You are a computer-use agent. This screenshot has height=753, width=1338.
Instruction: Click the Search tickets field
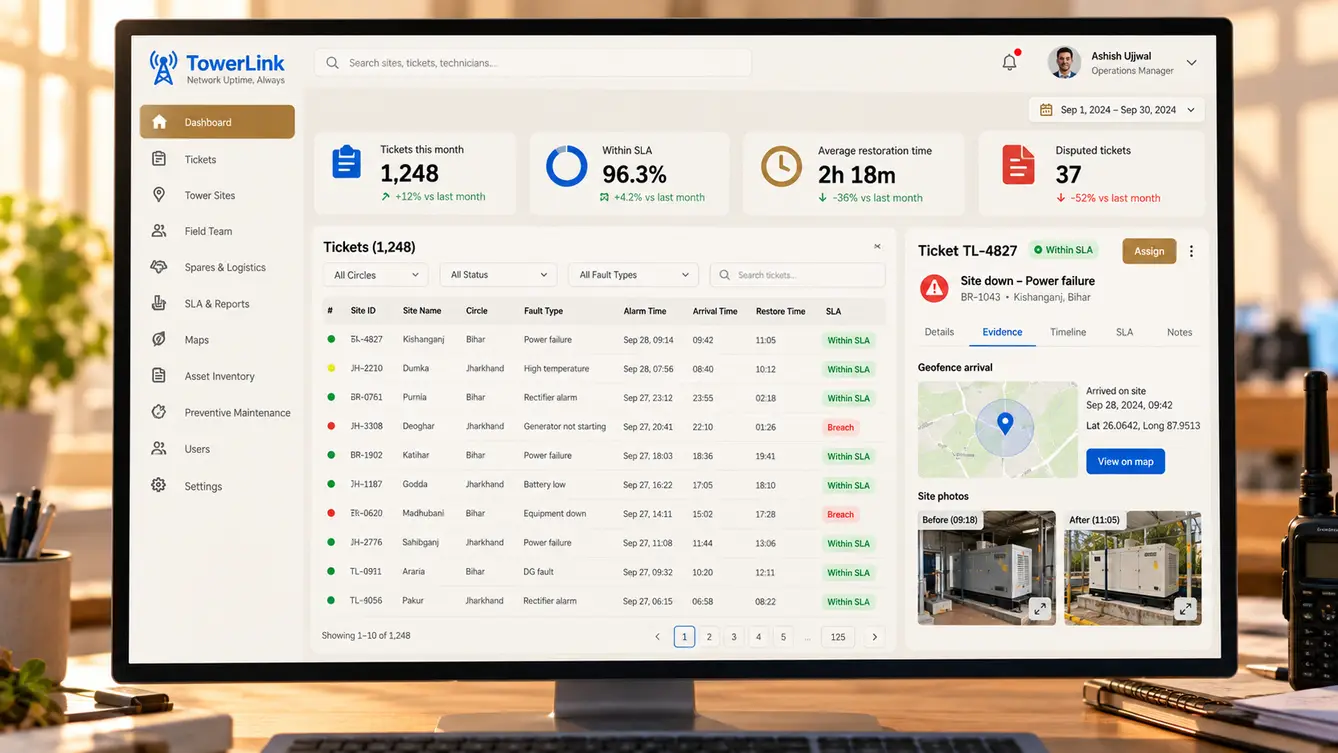tap(798, 275)
